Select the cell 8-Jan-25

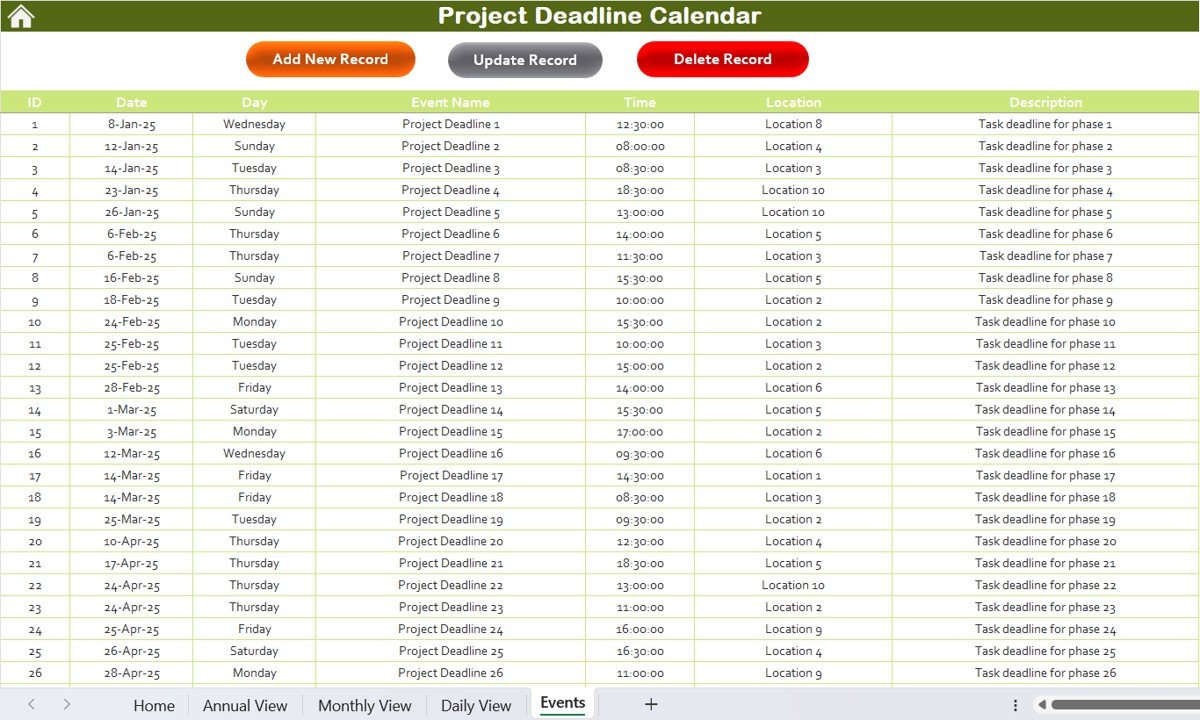(131, 124)
